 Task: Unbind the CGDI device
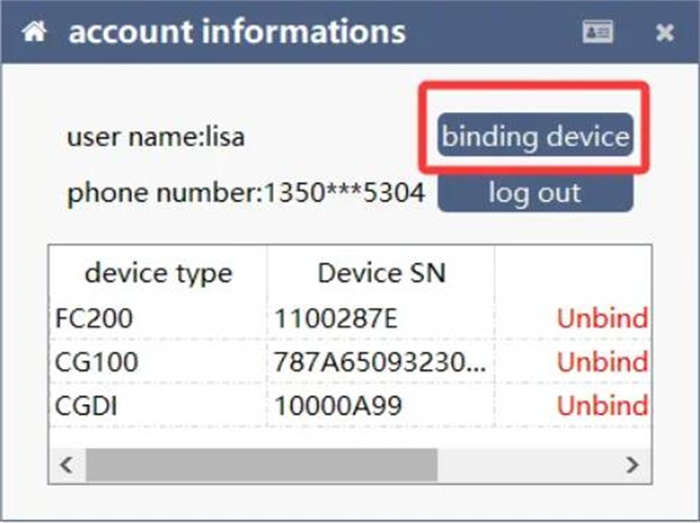click(602, 405)
